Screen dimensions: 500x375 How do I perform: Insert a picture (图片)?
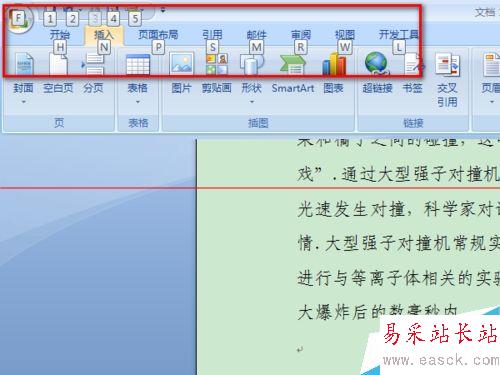click(181, 73)
